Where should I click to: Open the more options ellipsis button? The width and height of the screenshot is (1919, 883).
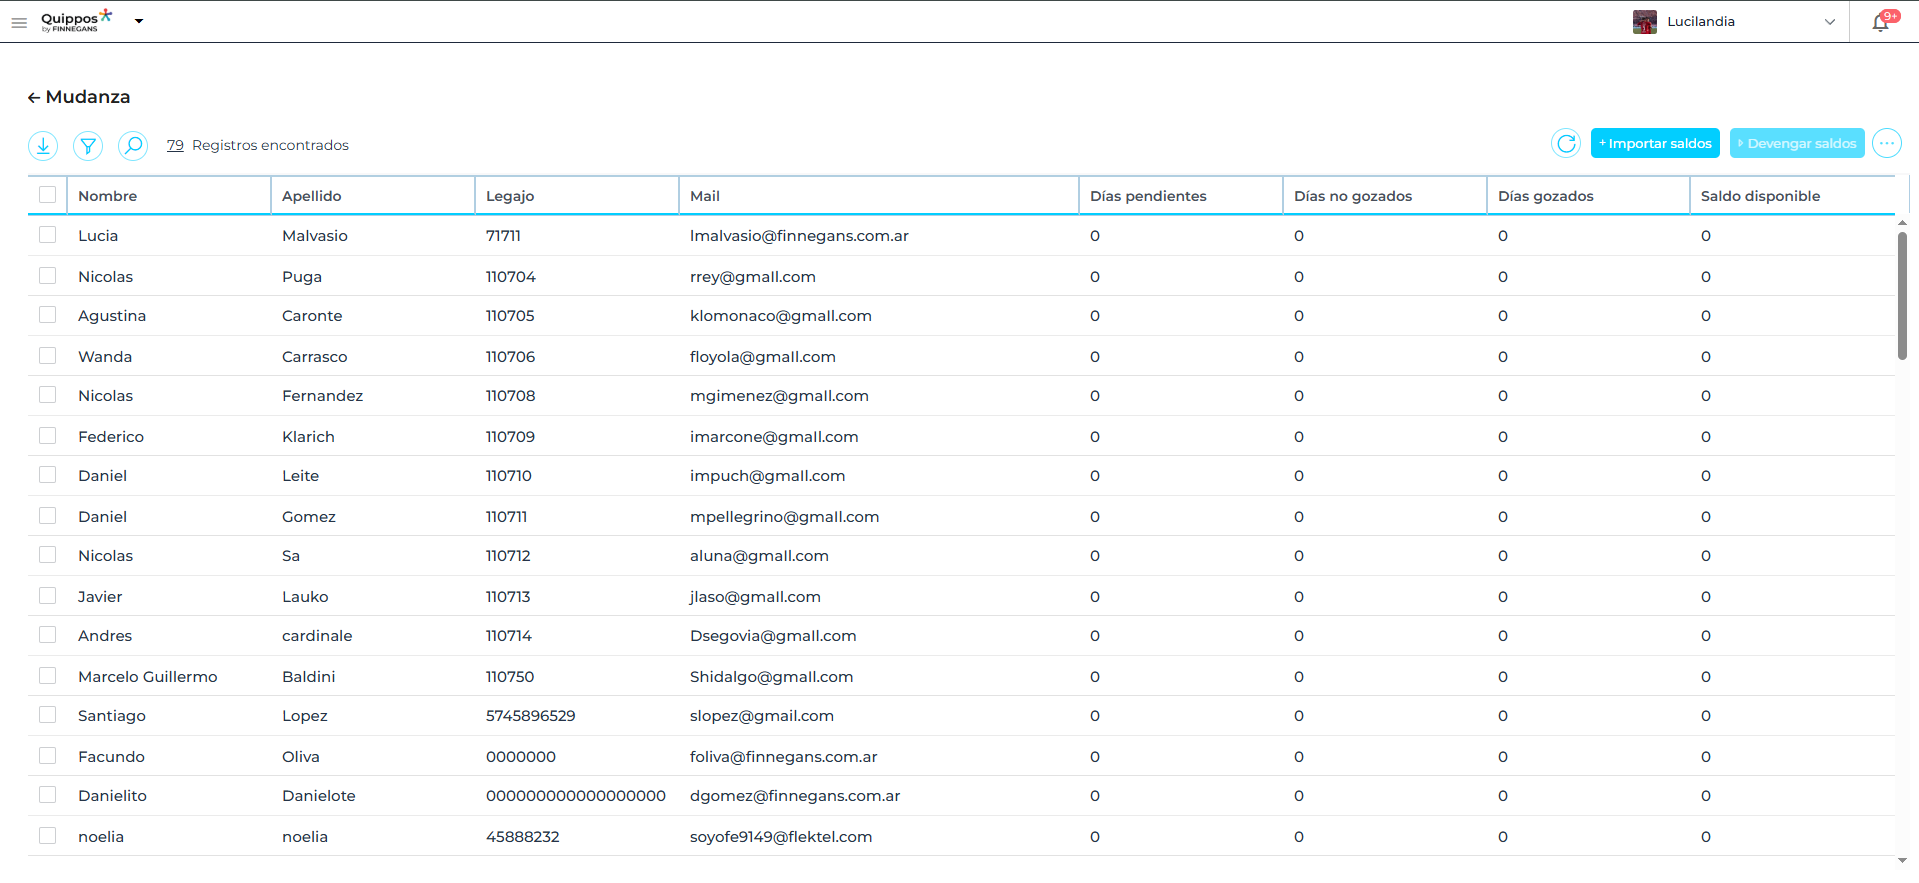coord(1886,144)
